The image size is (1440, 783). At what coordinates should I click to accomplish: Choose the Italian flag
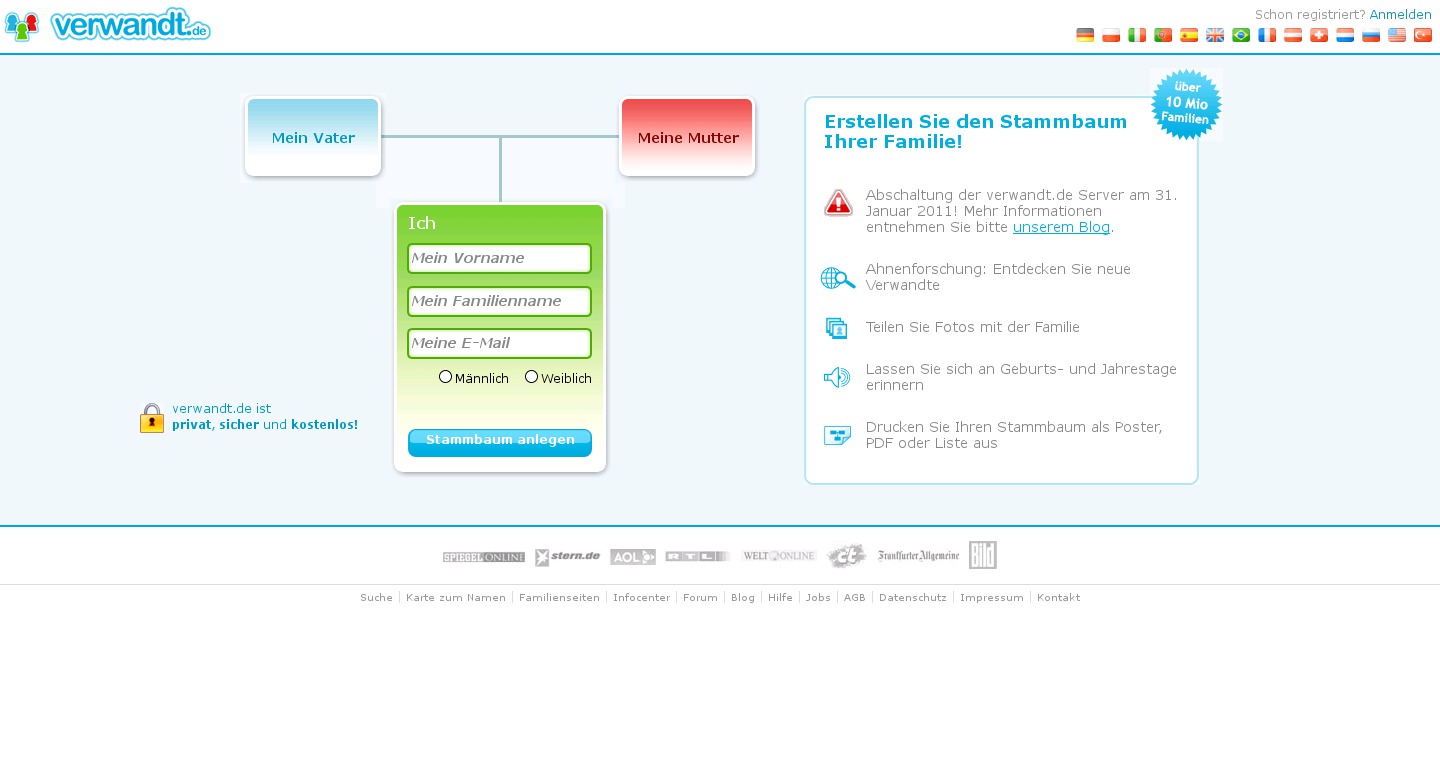[x=1137, y=35]
